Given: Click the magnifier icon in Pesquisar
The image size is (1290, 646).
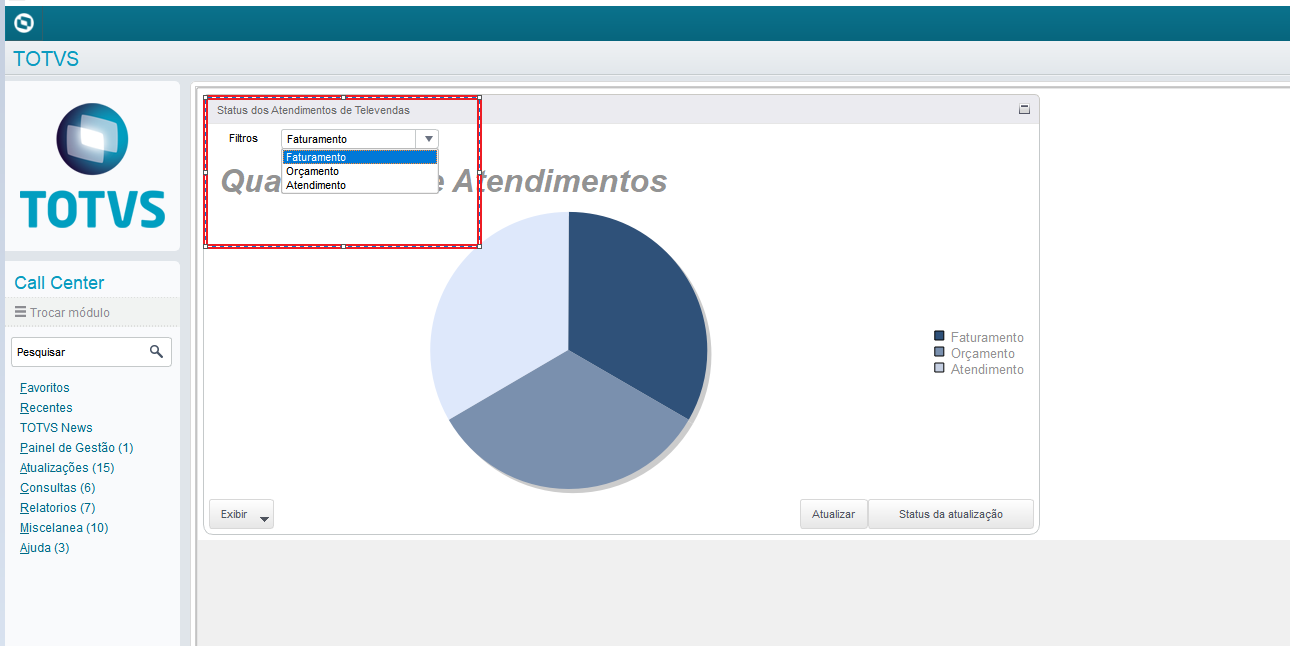Looking at the screenshot, I should (x=156, y=352).
